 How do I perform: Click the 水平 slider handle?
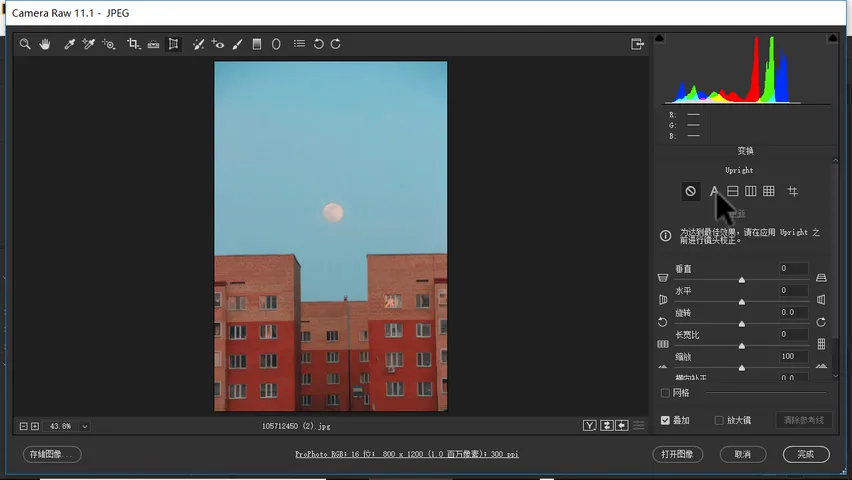point(742,302)
